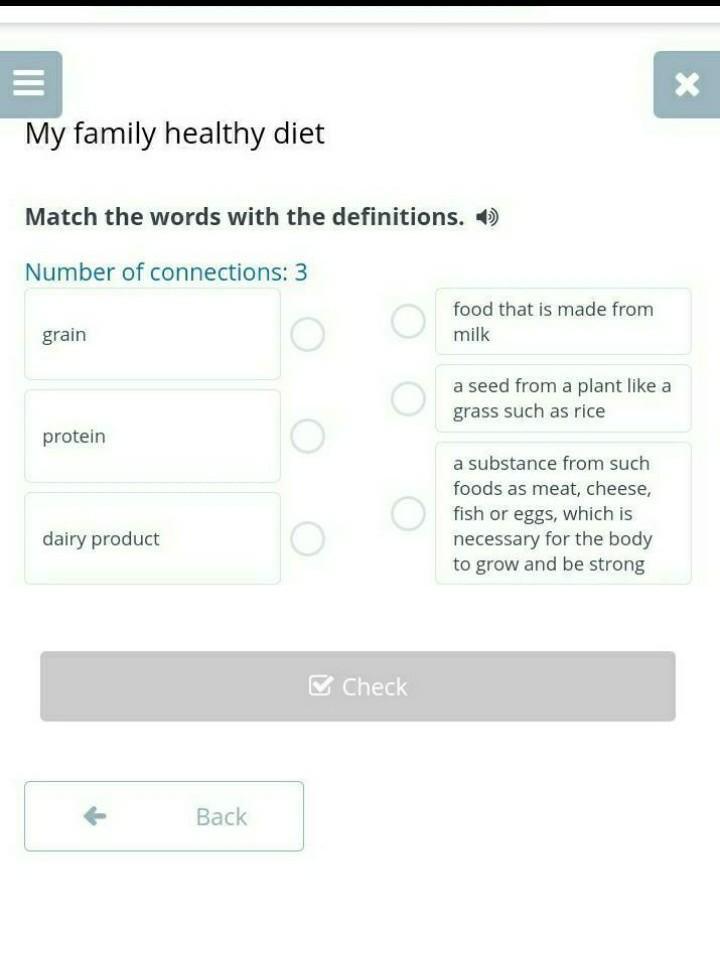Play audio for the task instruction
This screenshot has width=720, height=962.
point(487,217)
